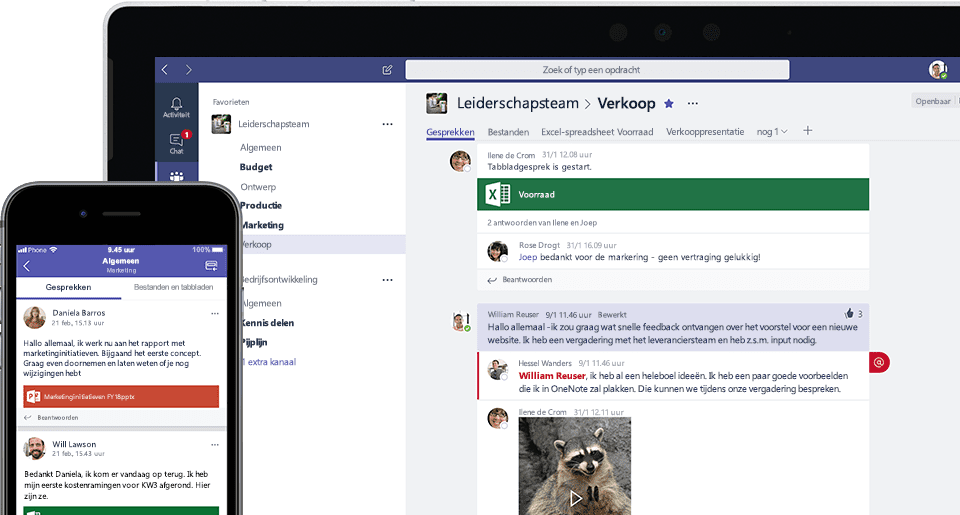Open Chat in the left sidebar
The width and height of the screenshot is (960, 515).
pyautogui.click(x=176, y=143)
